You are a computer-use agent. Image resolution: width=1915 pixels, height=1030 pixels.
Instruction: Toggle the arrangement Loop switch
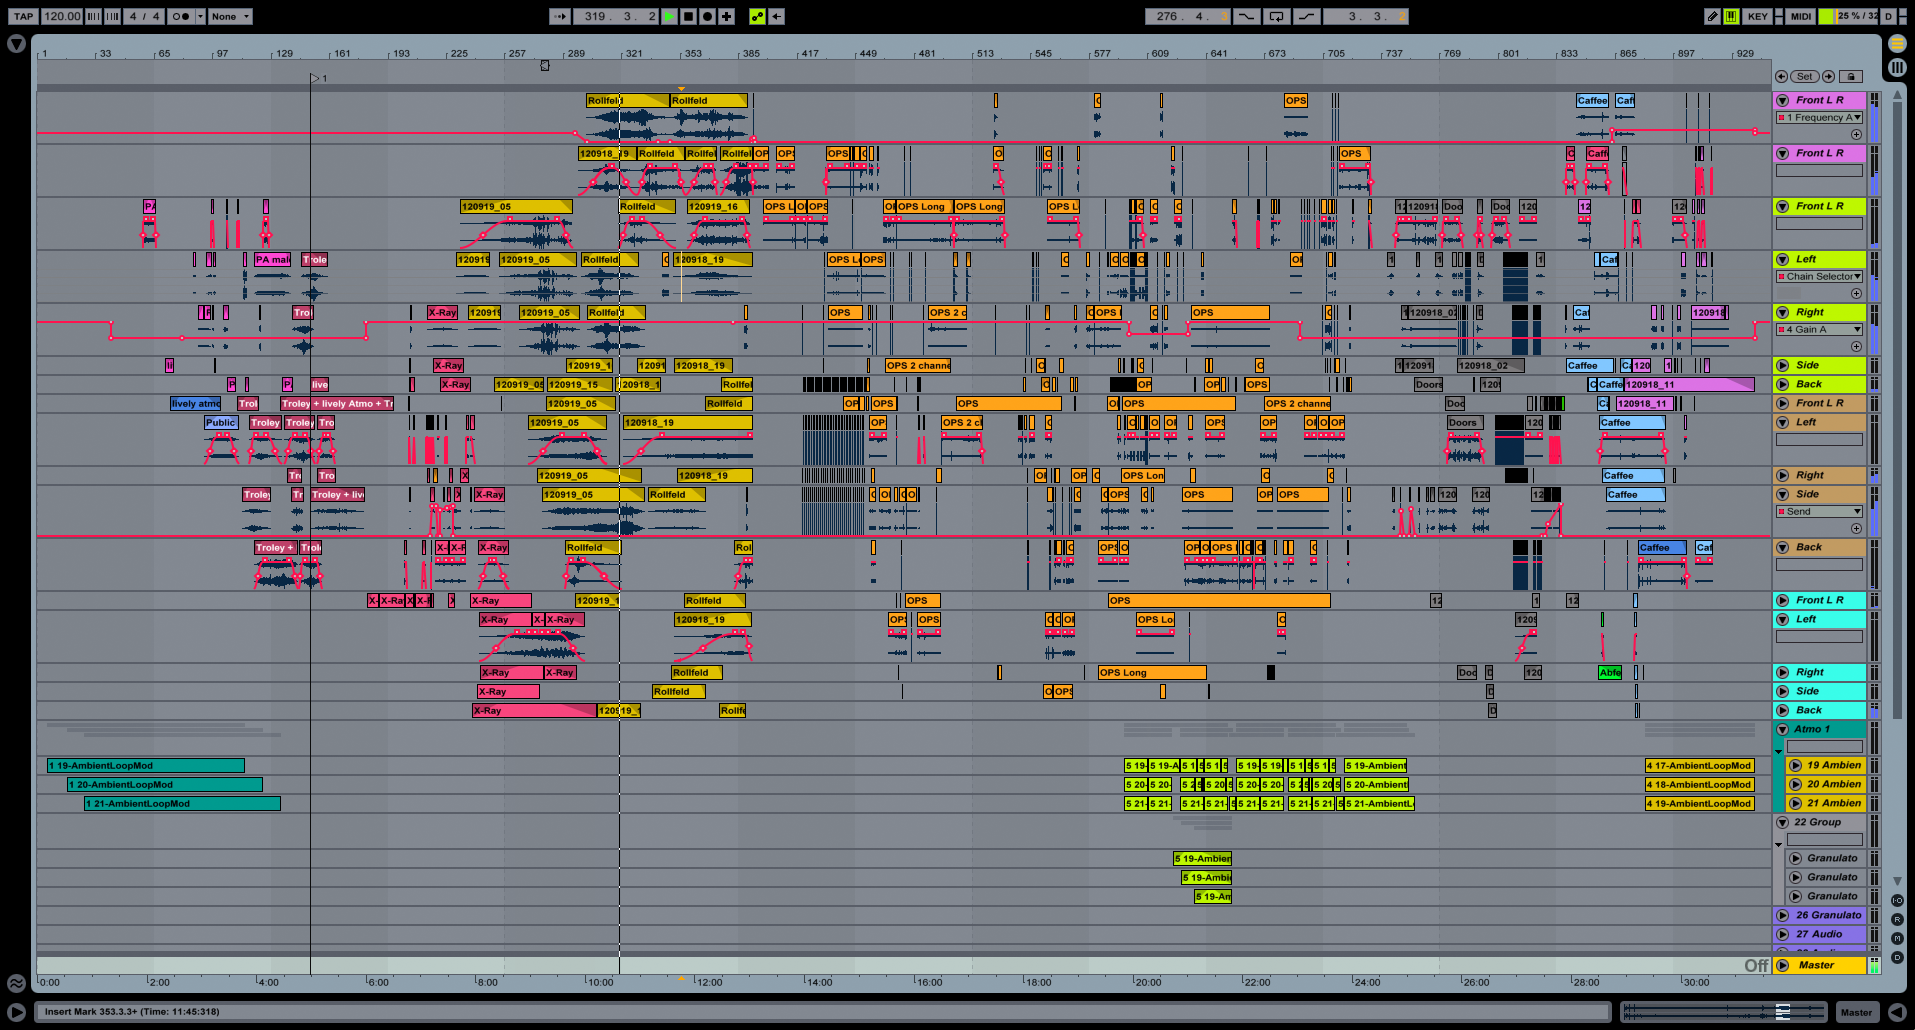point(1276,16)
